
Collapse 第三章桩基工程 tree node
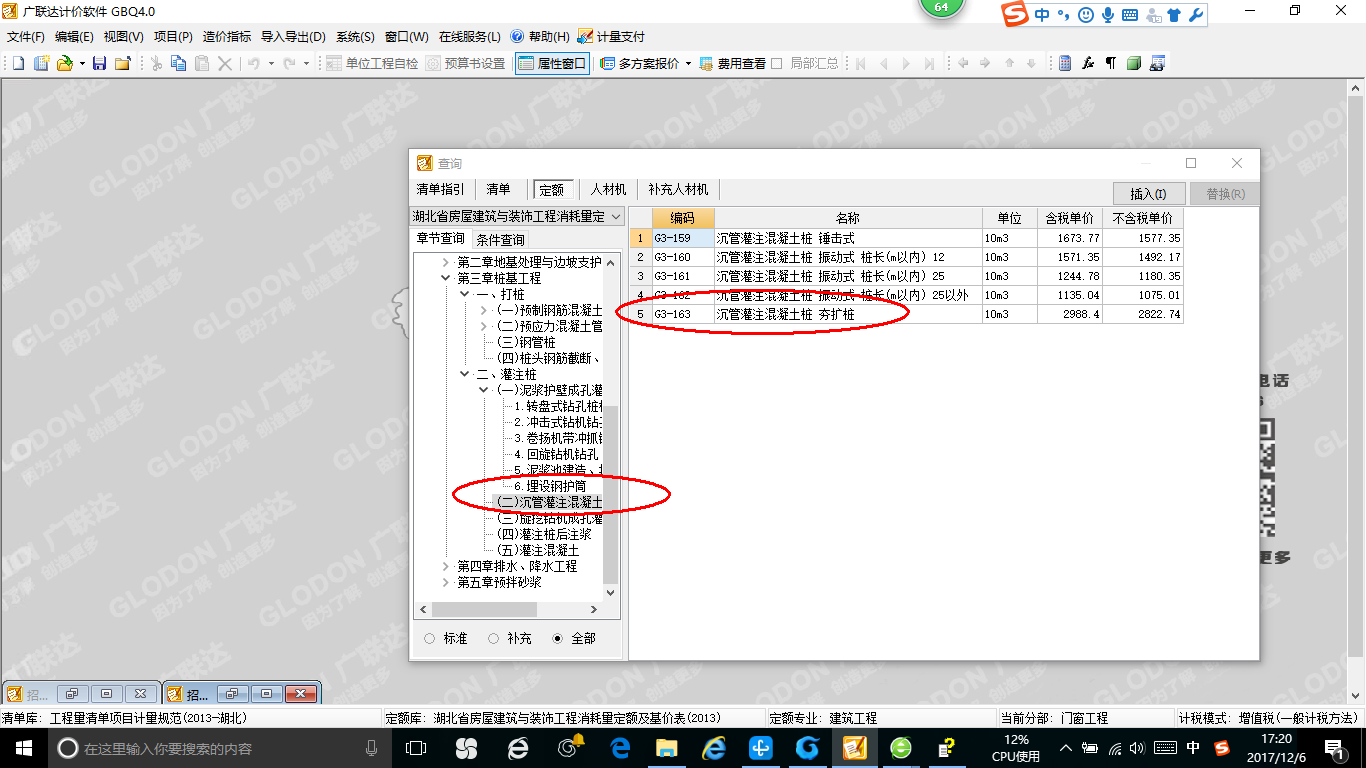[x=446, y=278]
